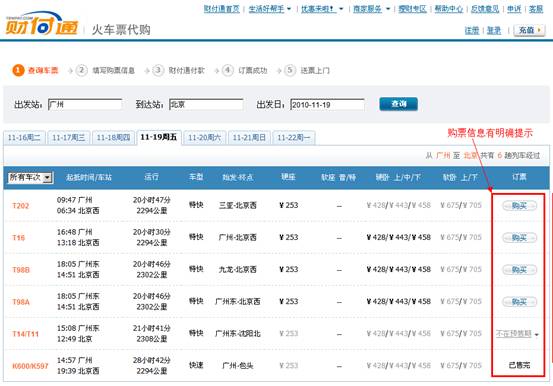Click 已售完 text for K600/K597
553x386 pixels.
coord(519,366)
